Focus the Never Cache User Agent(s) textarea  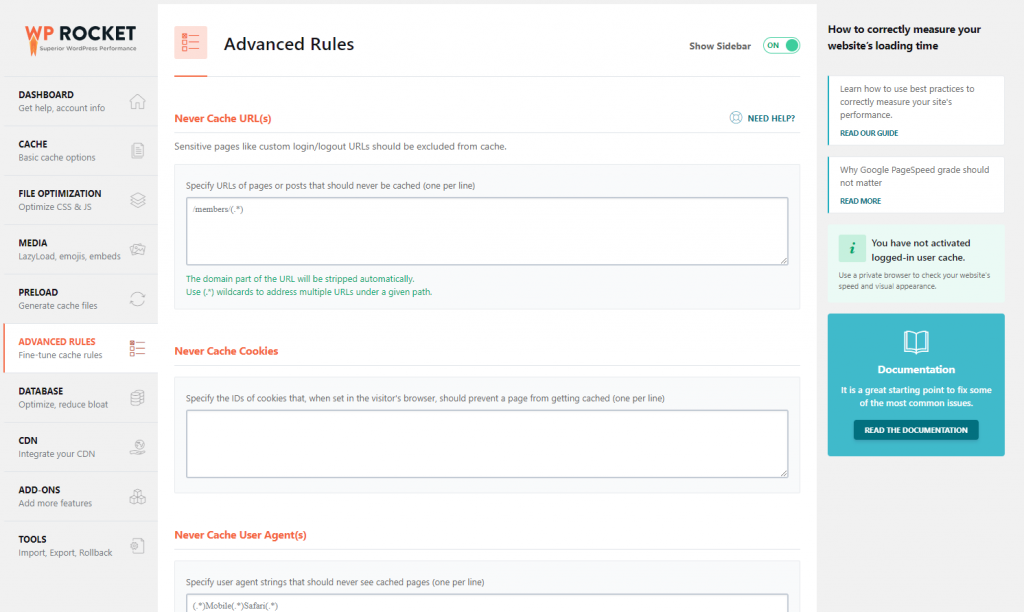point(487,603)
